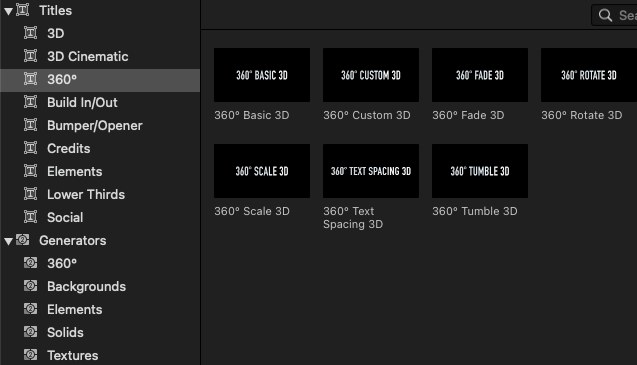Click the 360° Text Spacing 3D thumbnail

pyautogui.click(x=371, y=171)
